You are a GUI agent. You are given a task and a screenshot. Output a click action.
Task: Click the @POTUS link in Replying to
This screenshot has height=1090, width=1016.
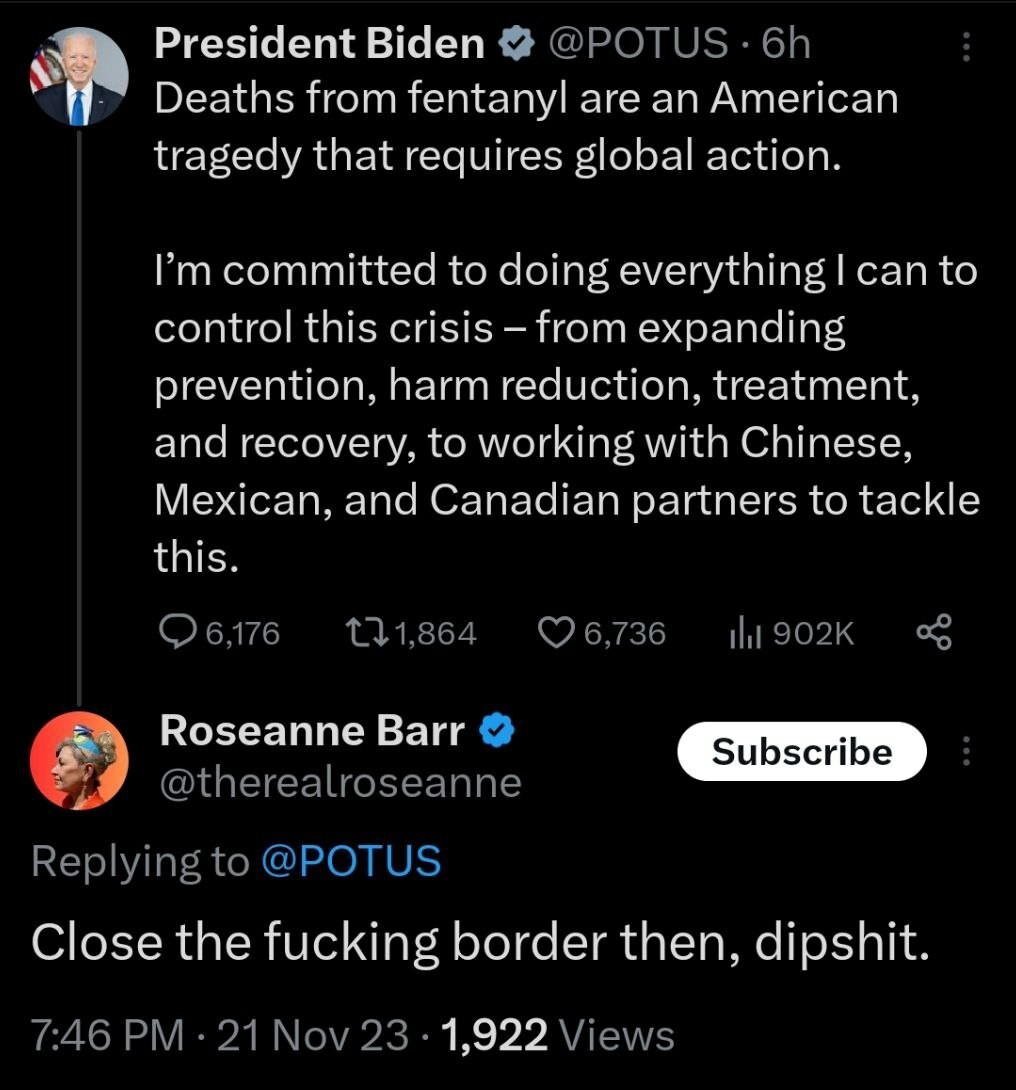pyautogui.click(x=350, y=861)
